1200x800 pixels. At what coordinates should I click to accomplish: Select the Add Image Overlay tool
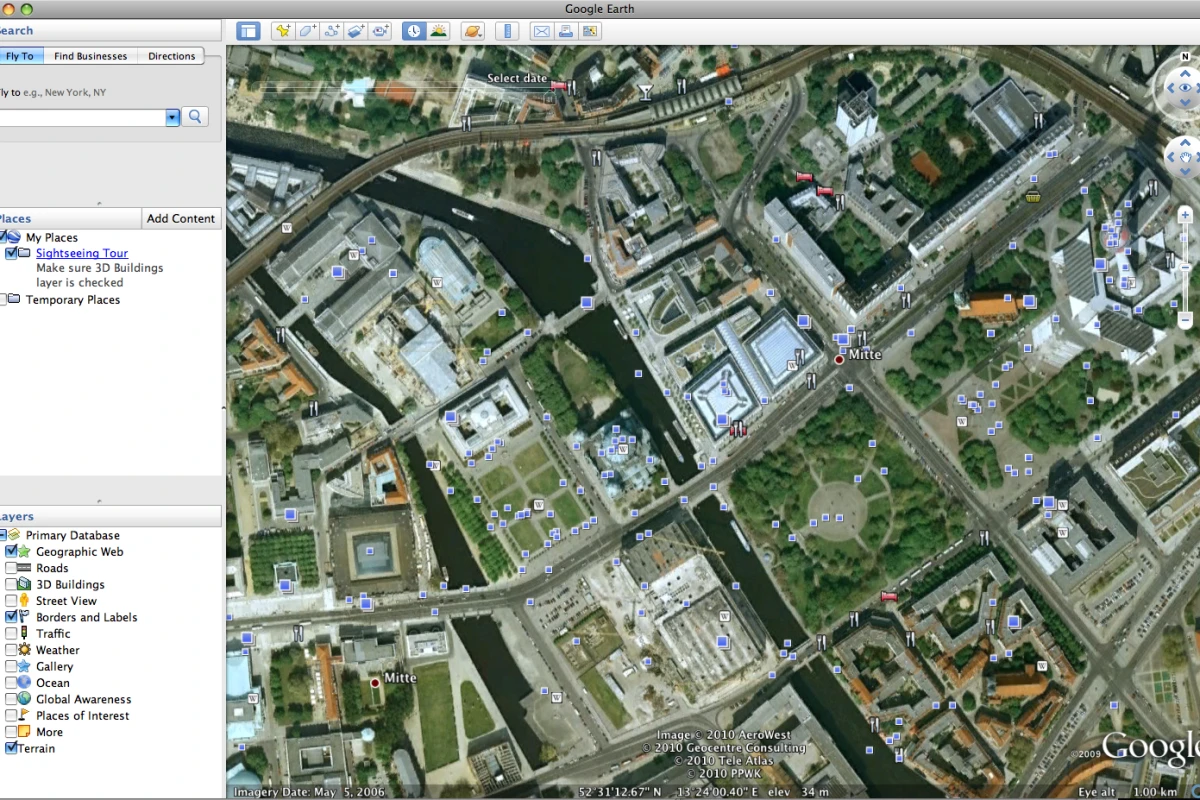click(356, 31)
